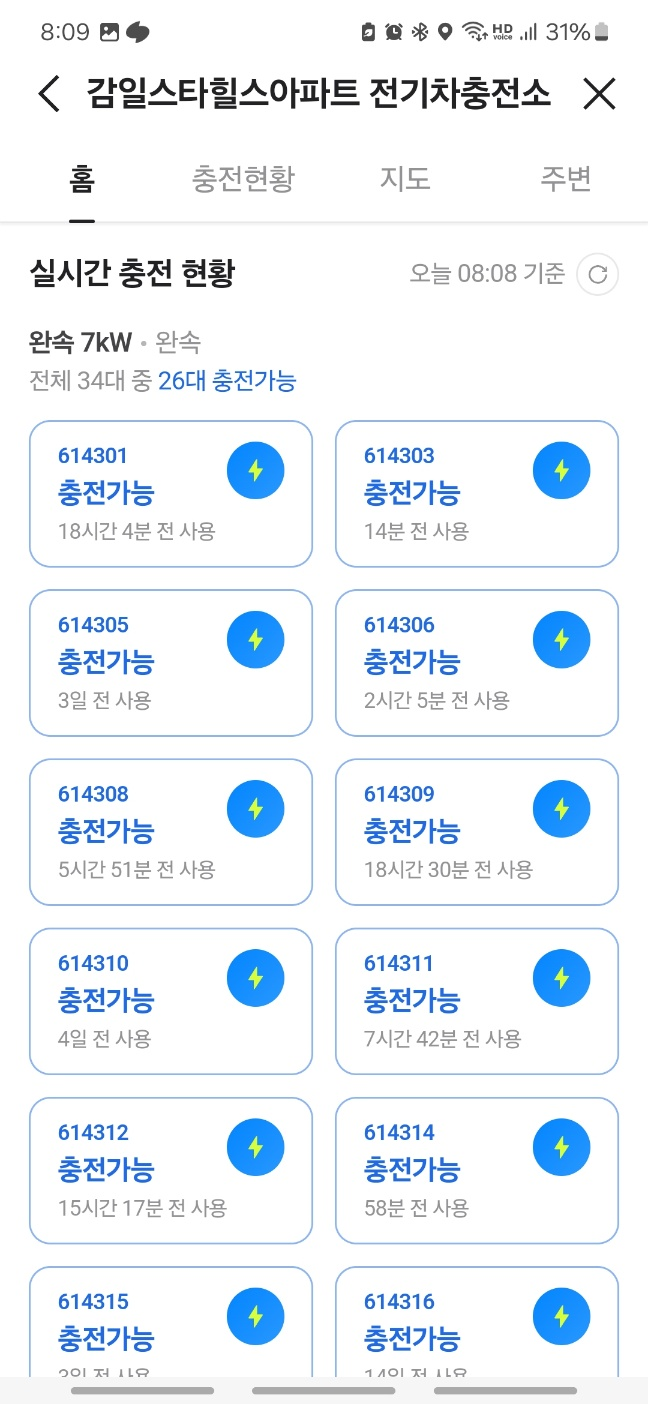Tap the lightning icon on charger 614312

click(x=256, y=1146)
